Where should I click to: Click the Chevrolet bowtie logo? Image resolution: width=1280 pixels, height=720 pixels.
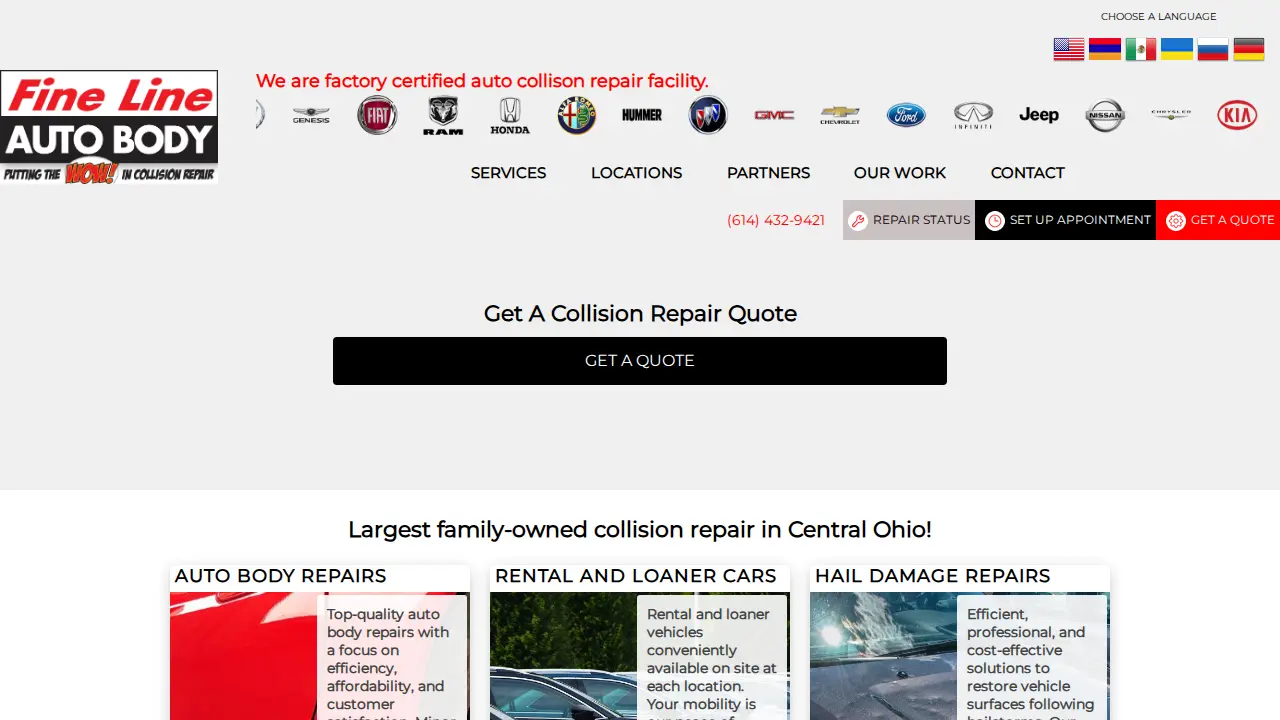[x=840, y=115]
